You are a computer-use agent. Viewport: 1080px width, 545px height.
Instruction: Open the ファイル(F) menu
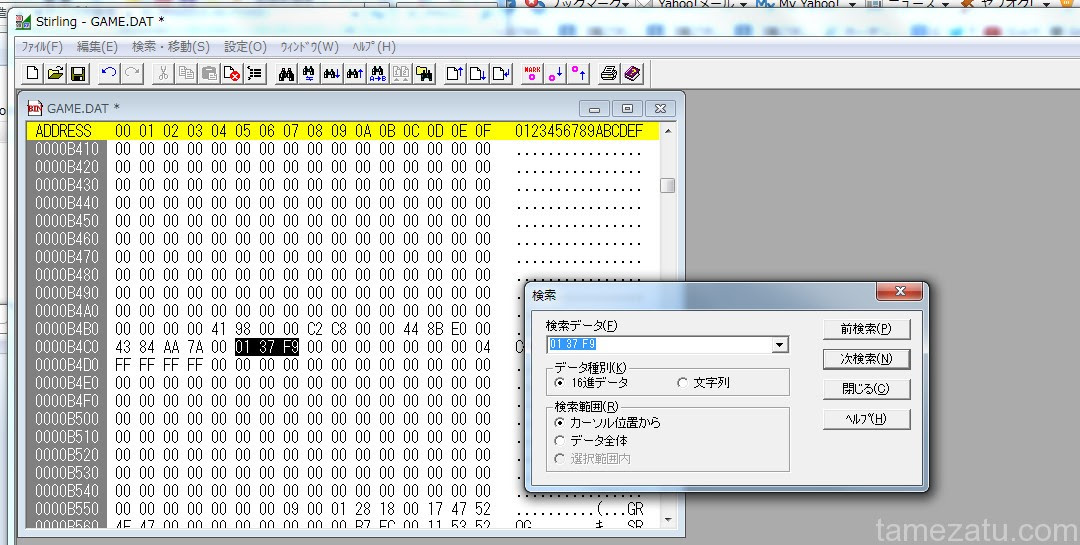[41, 47]
